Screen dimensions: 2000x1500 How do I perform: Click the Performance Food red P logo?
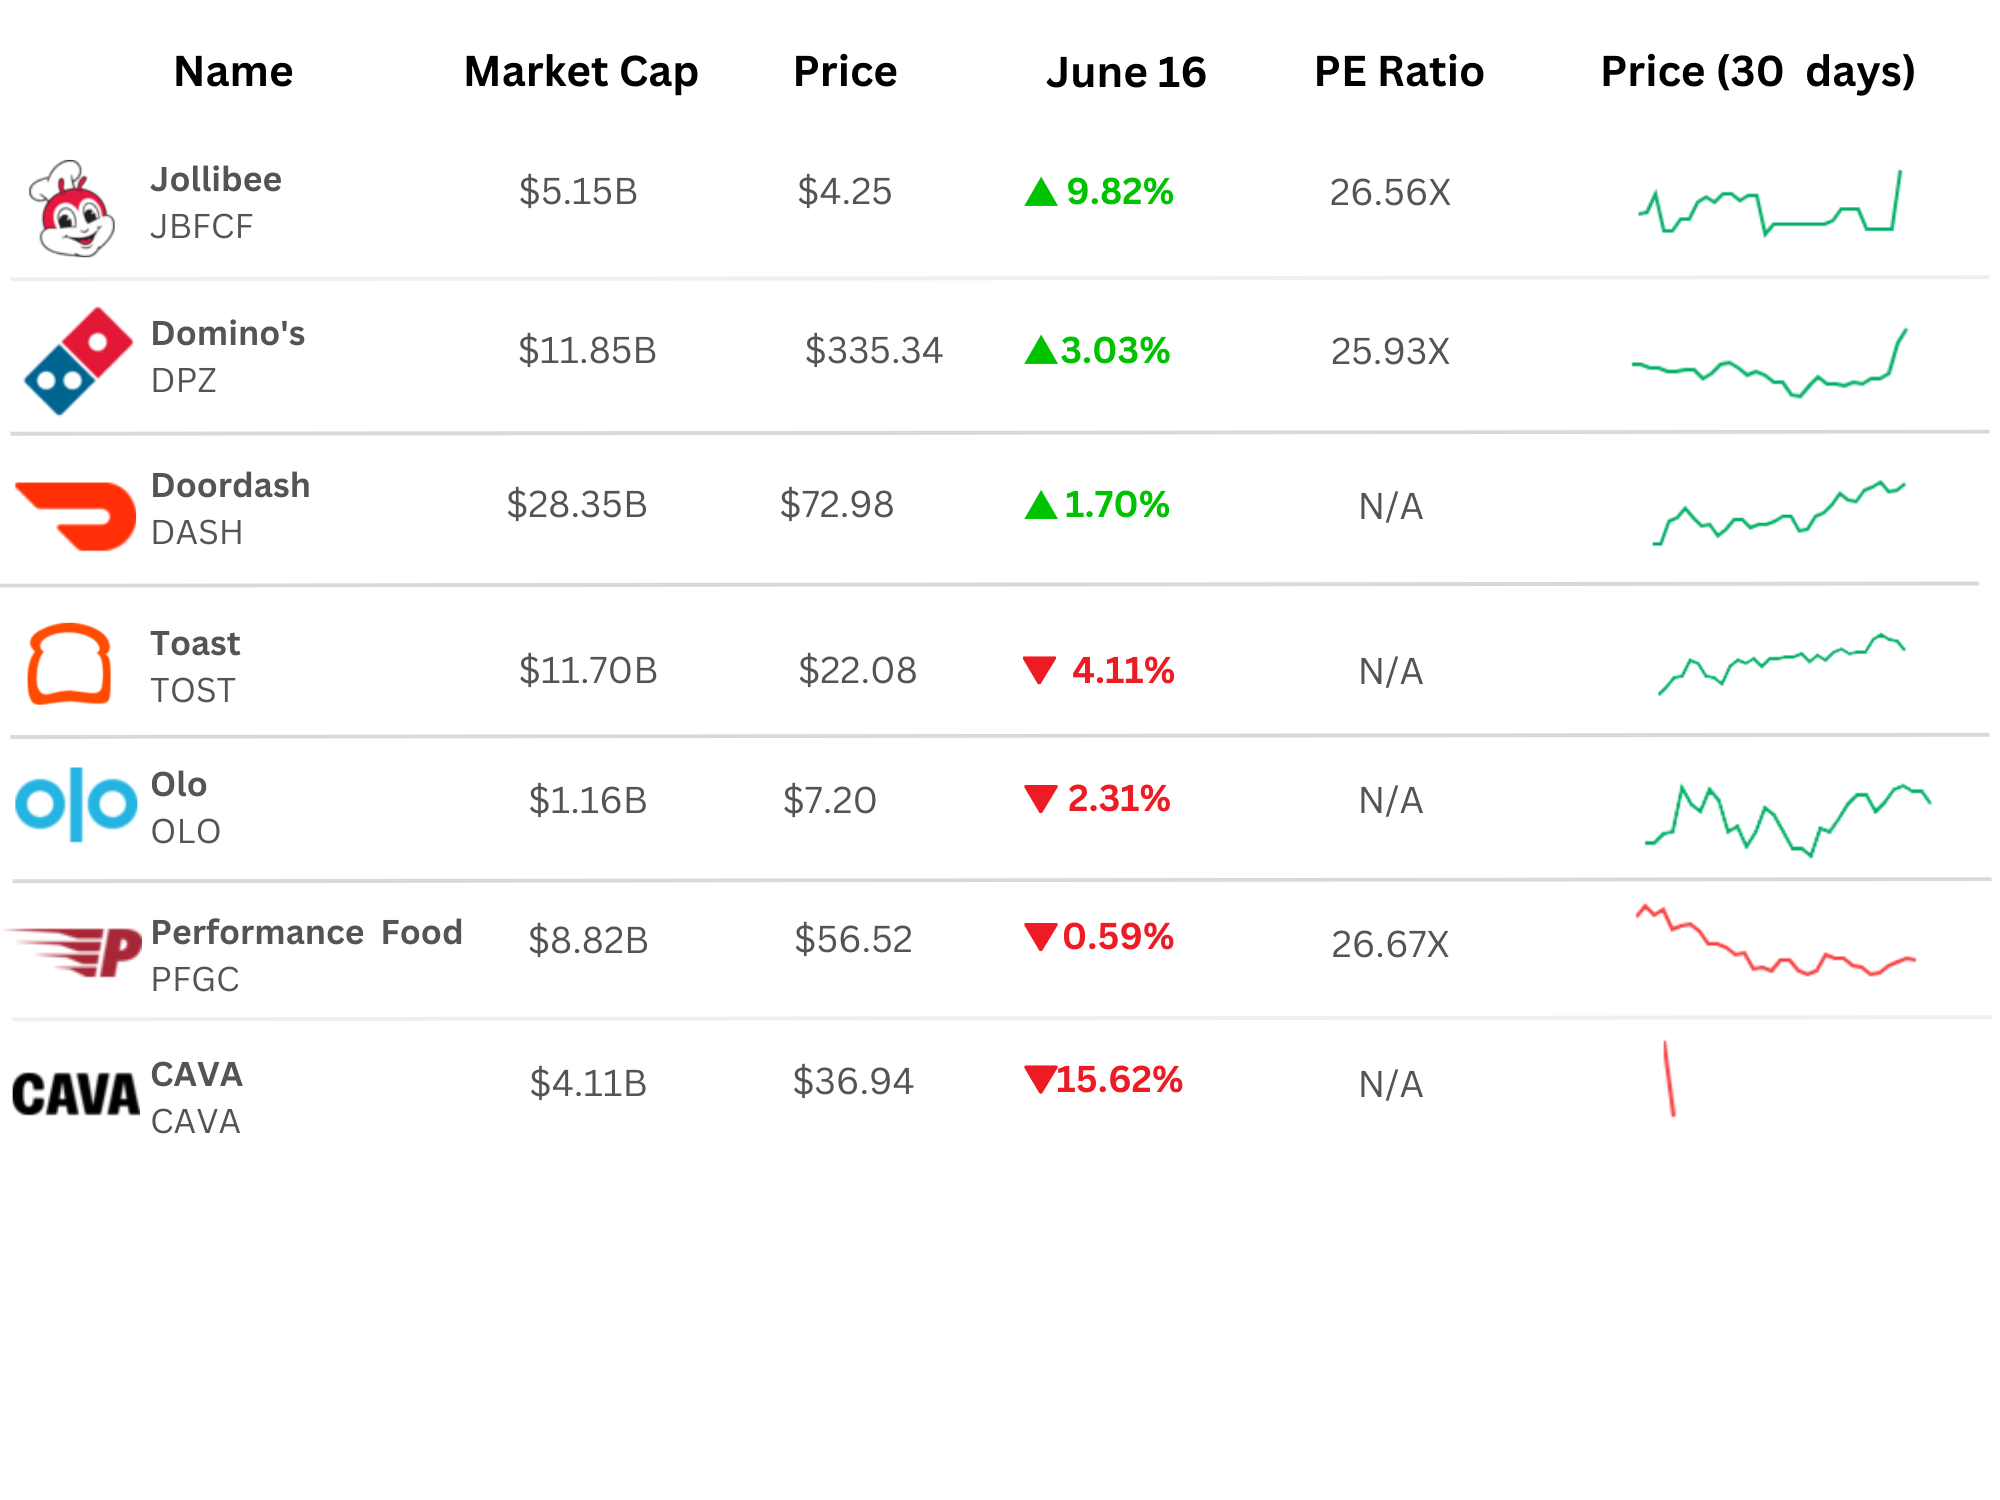click(74, 952)
